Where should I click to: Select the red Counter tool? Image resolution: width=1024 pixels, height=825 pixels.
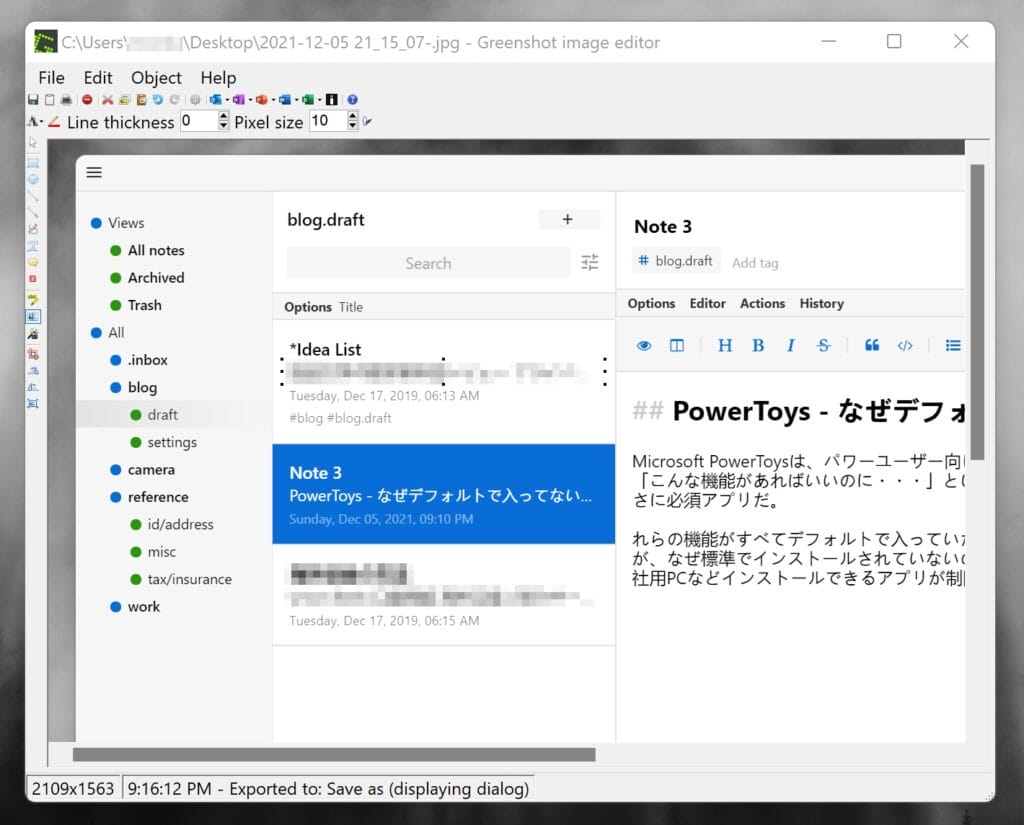(x=33, y=279)
